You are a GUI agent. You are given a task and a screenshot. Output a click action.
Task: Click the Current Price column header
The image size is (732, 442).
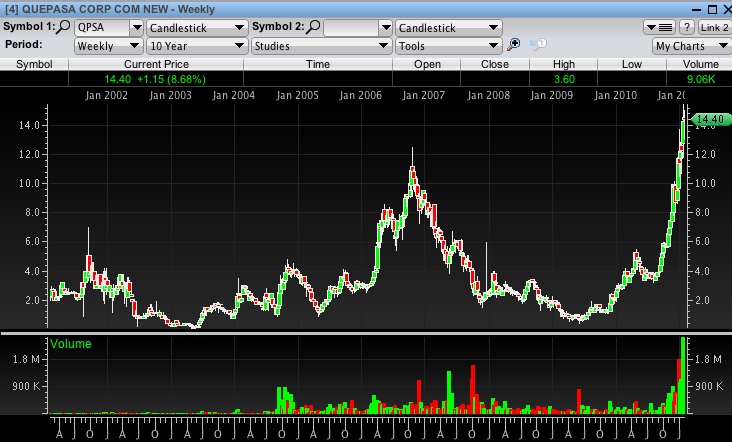pyautogui.click(x=156, y=64)
